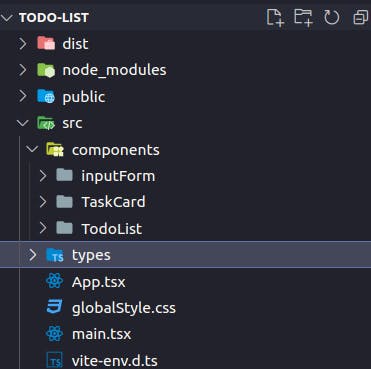The width and height of the screenshot is (371, 369).
Task: Click the red dist folder icon
Action: [x=46, y=43]
